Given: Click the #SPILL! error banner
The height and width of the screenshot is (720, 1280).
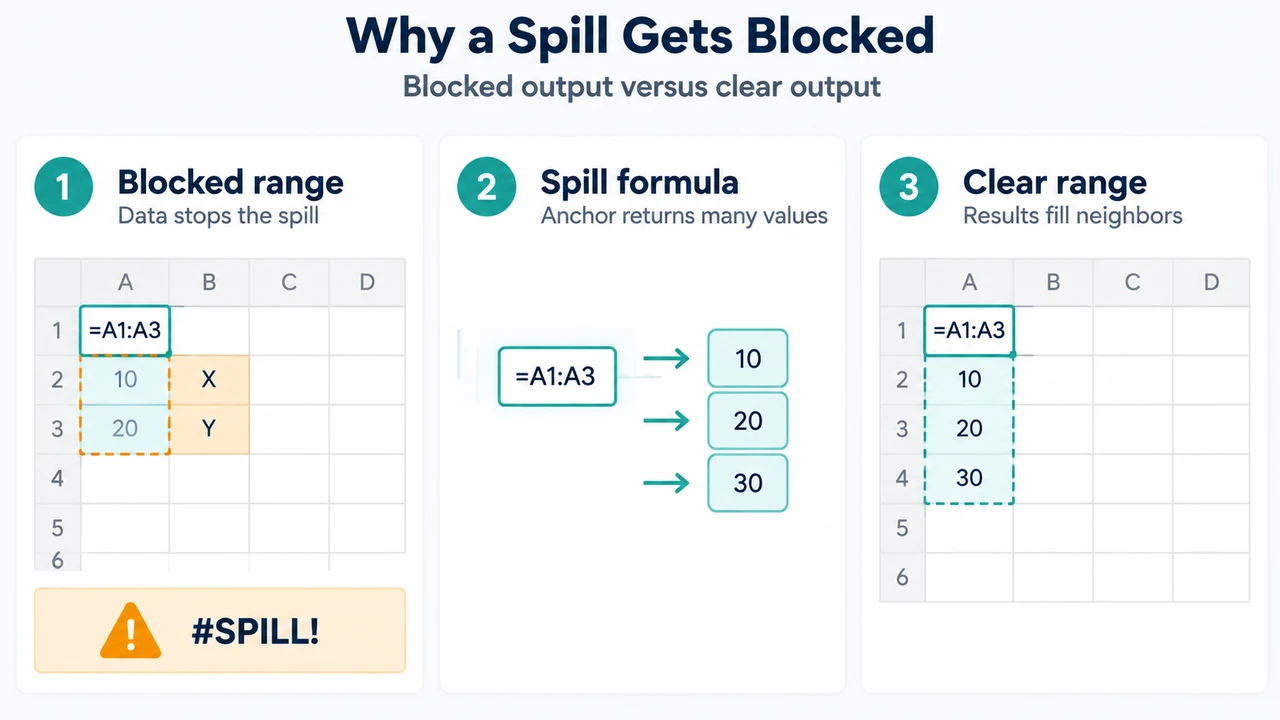Looking at the screenshot, I should [220, 630].
